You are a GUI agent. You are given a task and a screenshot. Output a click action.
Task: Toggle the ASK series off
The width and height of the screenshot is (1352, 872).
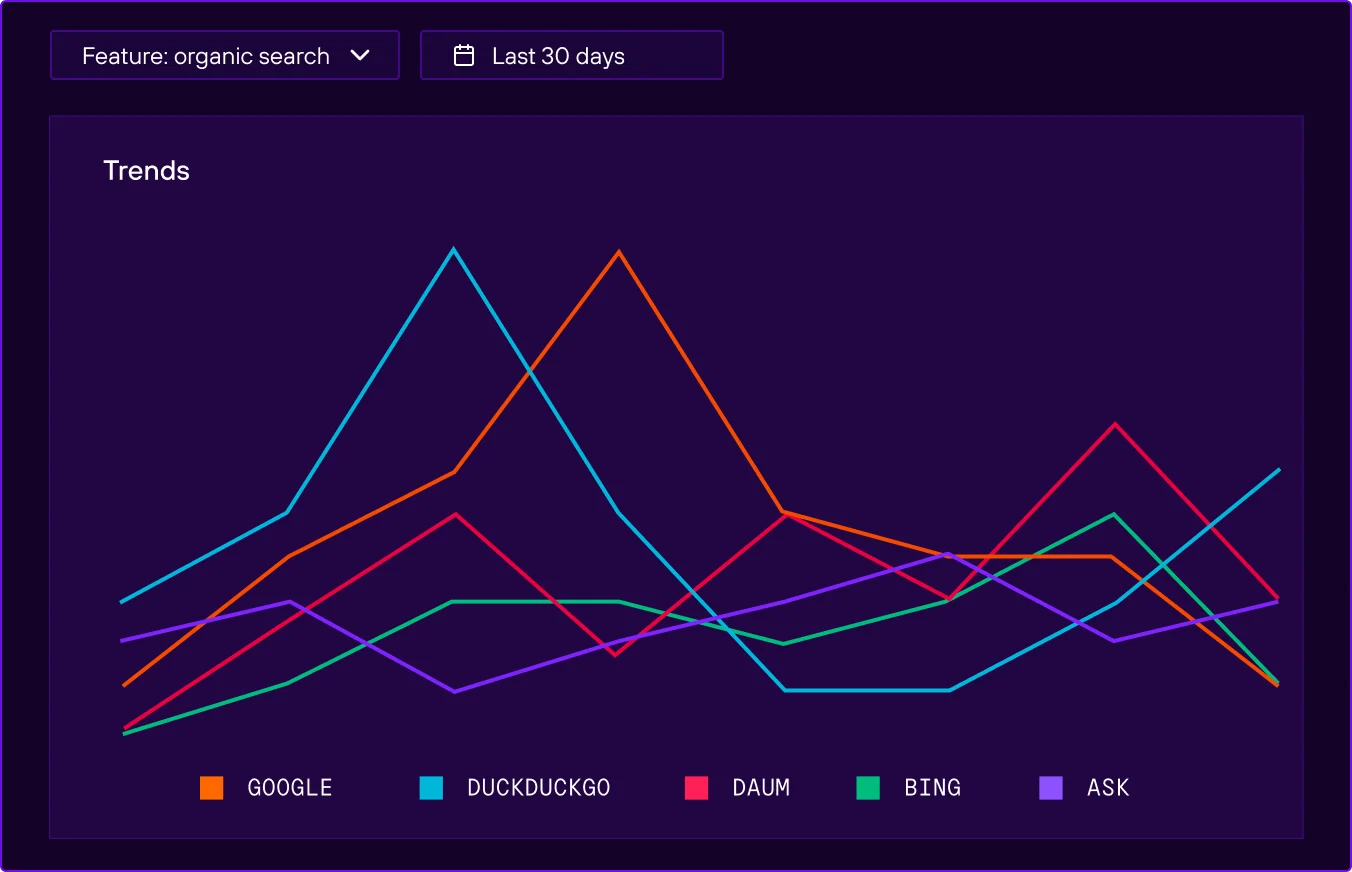pyautogui.click(x=1105, y=787)
